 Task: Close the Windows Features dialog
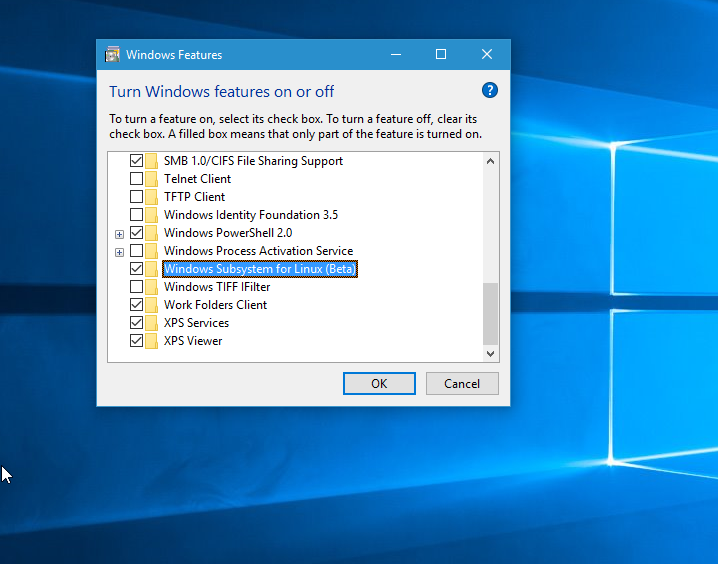point(487,54)
